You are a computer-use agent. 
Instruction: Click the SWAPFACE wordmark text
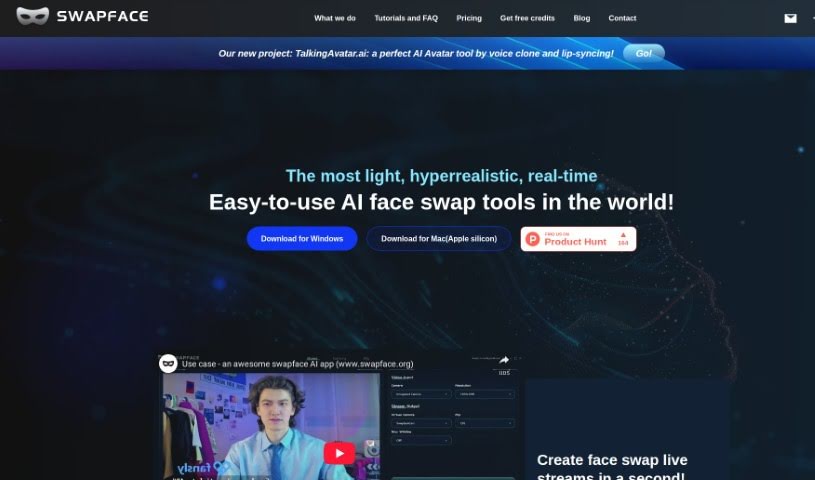(102, 17)
